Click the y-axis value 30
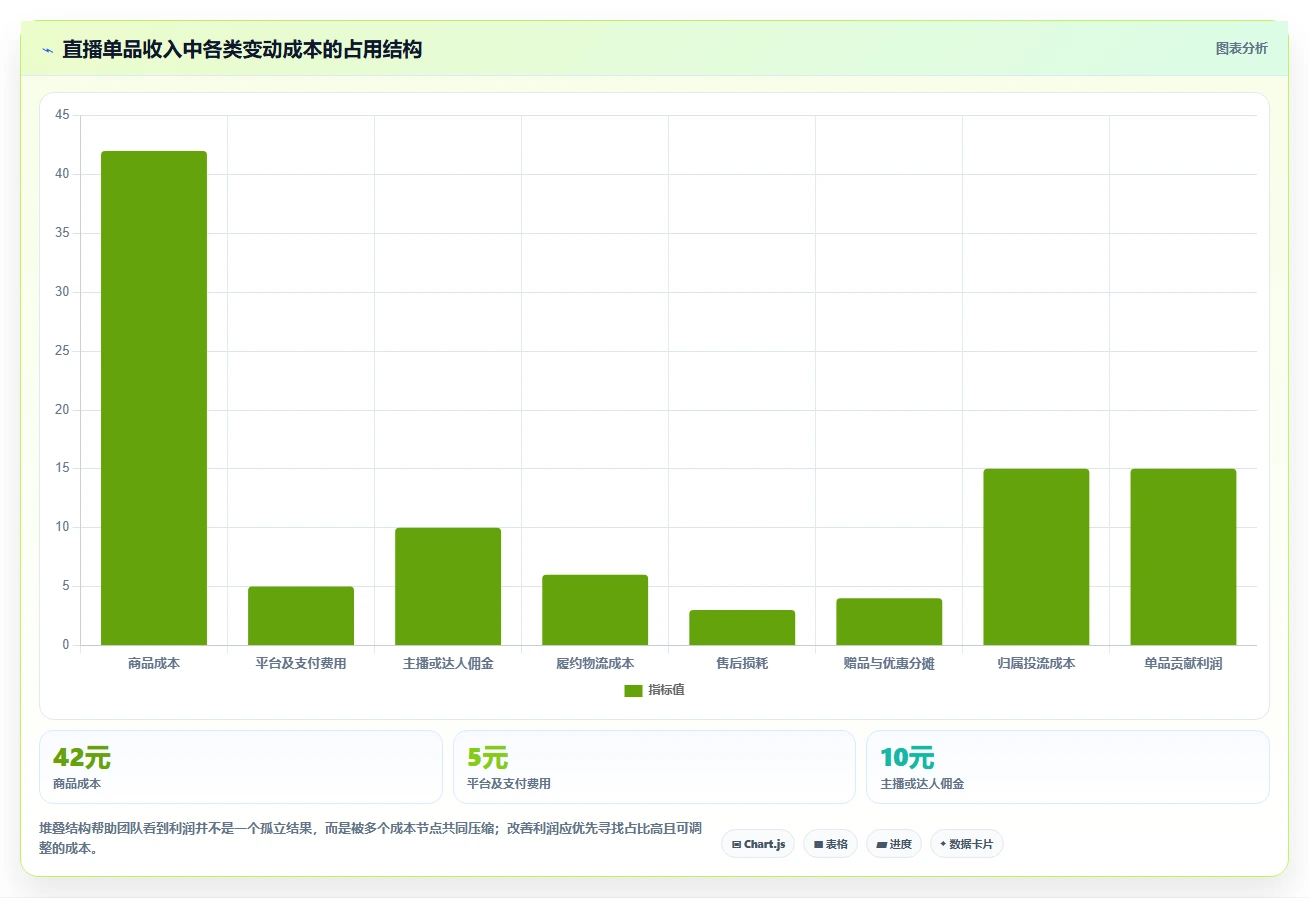This screenshot has width=1309, height=898. (62, 292)
